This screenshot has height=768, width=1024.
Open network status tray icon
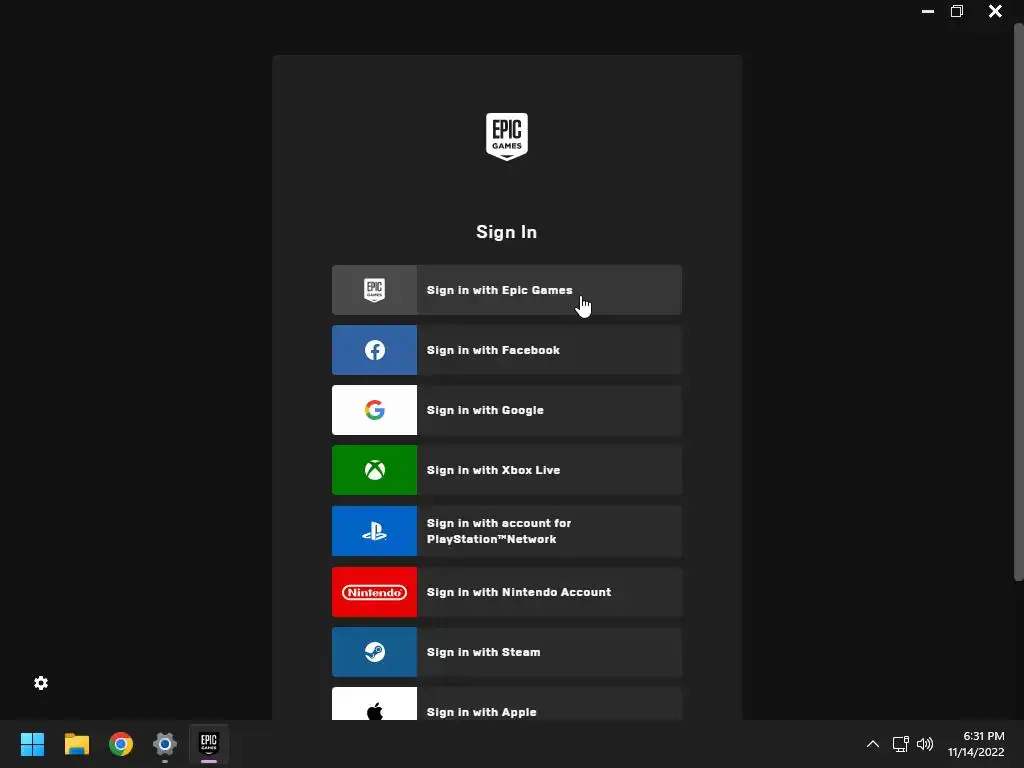point(901,744)
